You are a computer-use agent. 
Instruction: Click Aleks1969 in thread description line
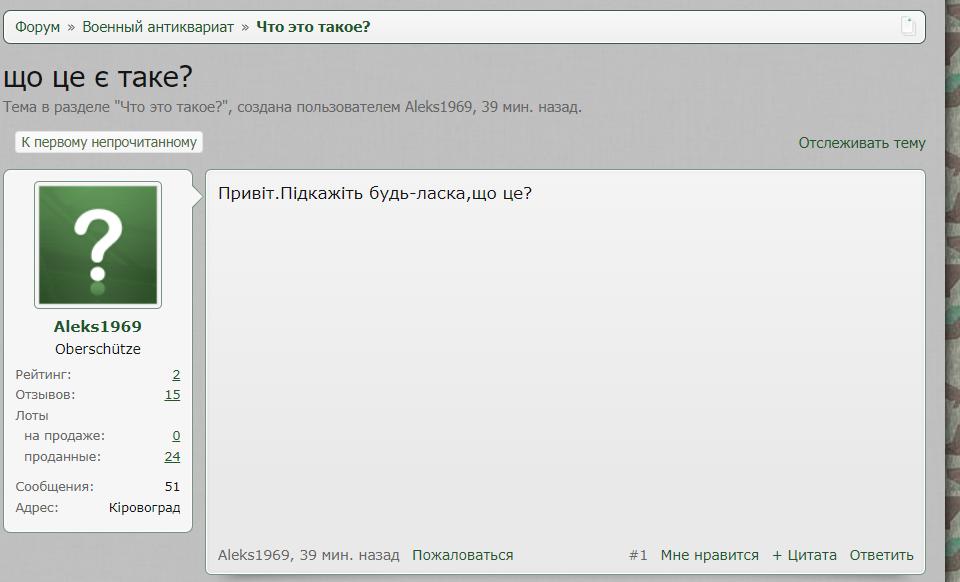coord(438,107)
